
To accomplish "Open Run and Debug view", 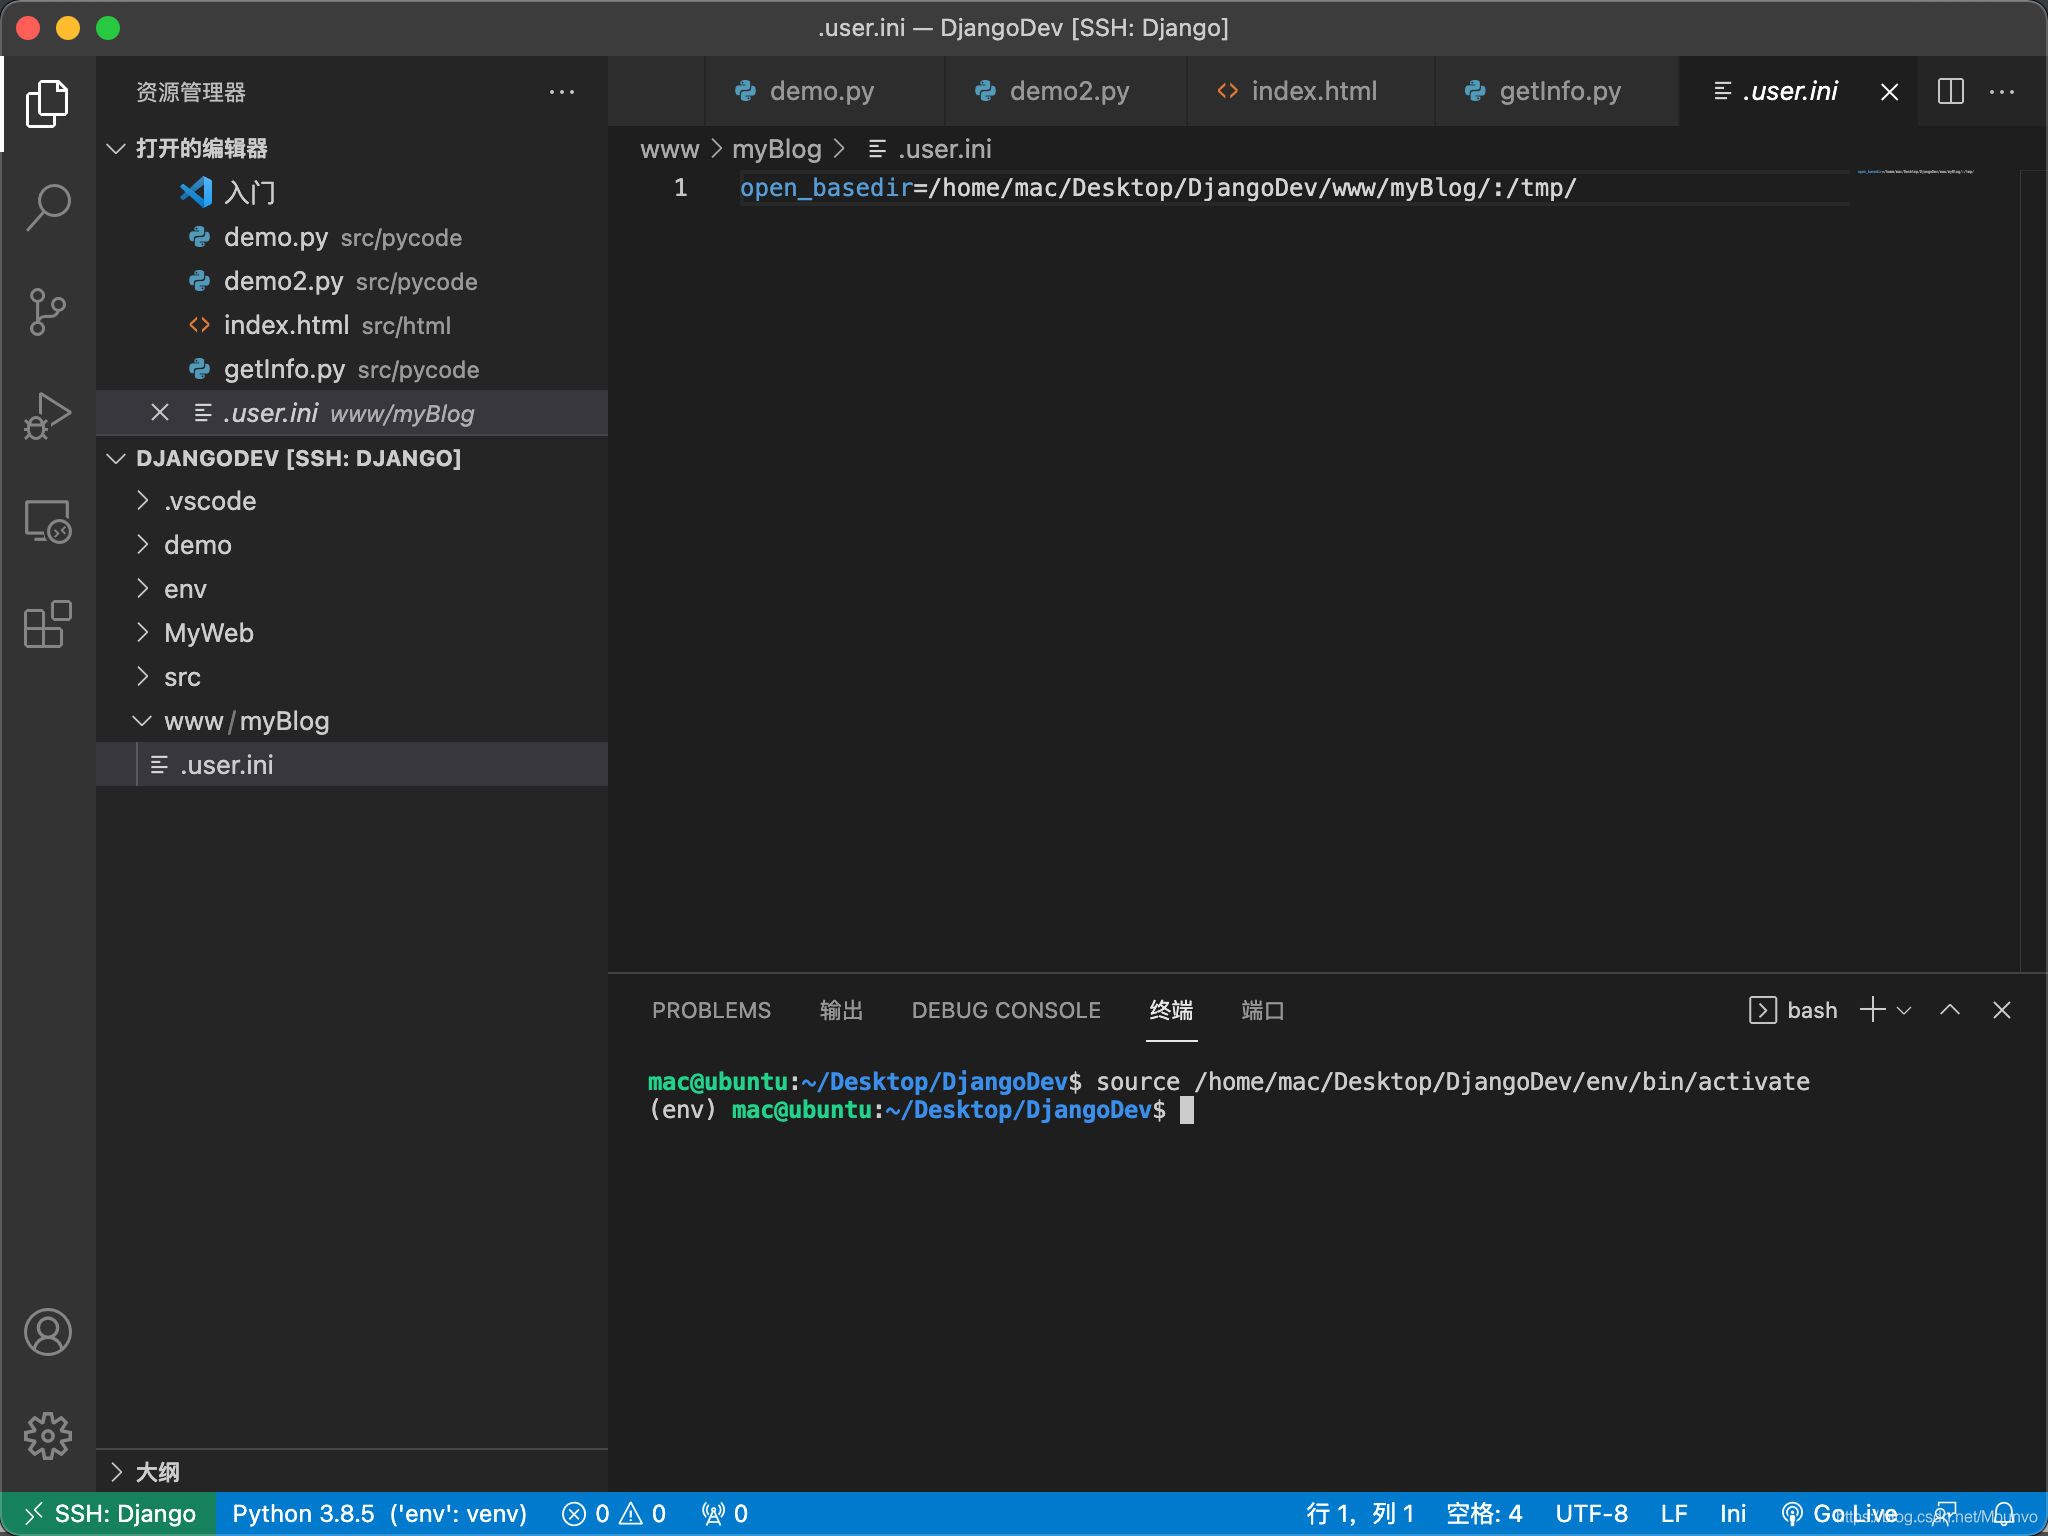I will (x=47, y=416).
